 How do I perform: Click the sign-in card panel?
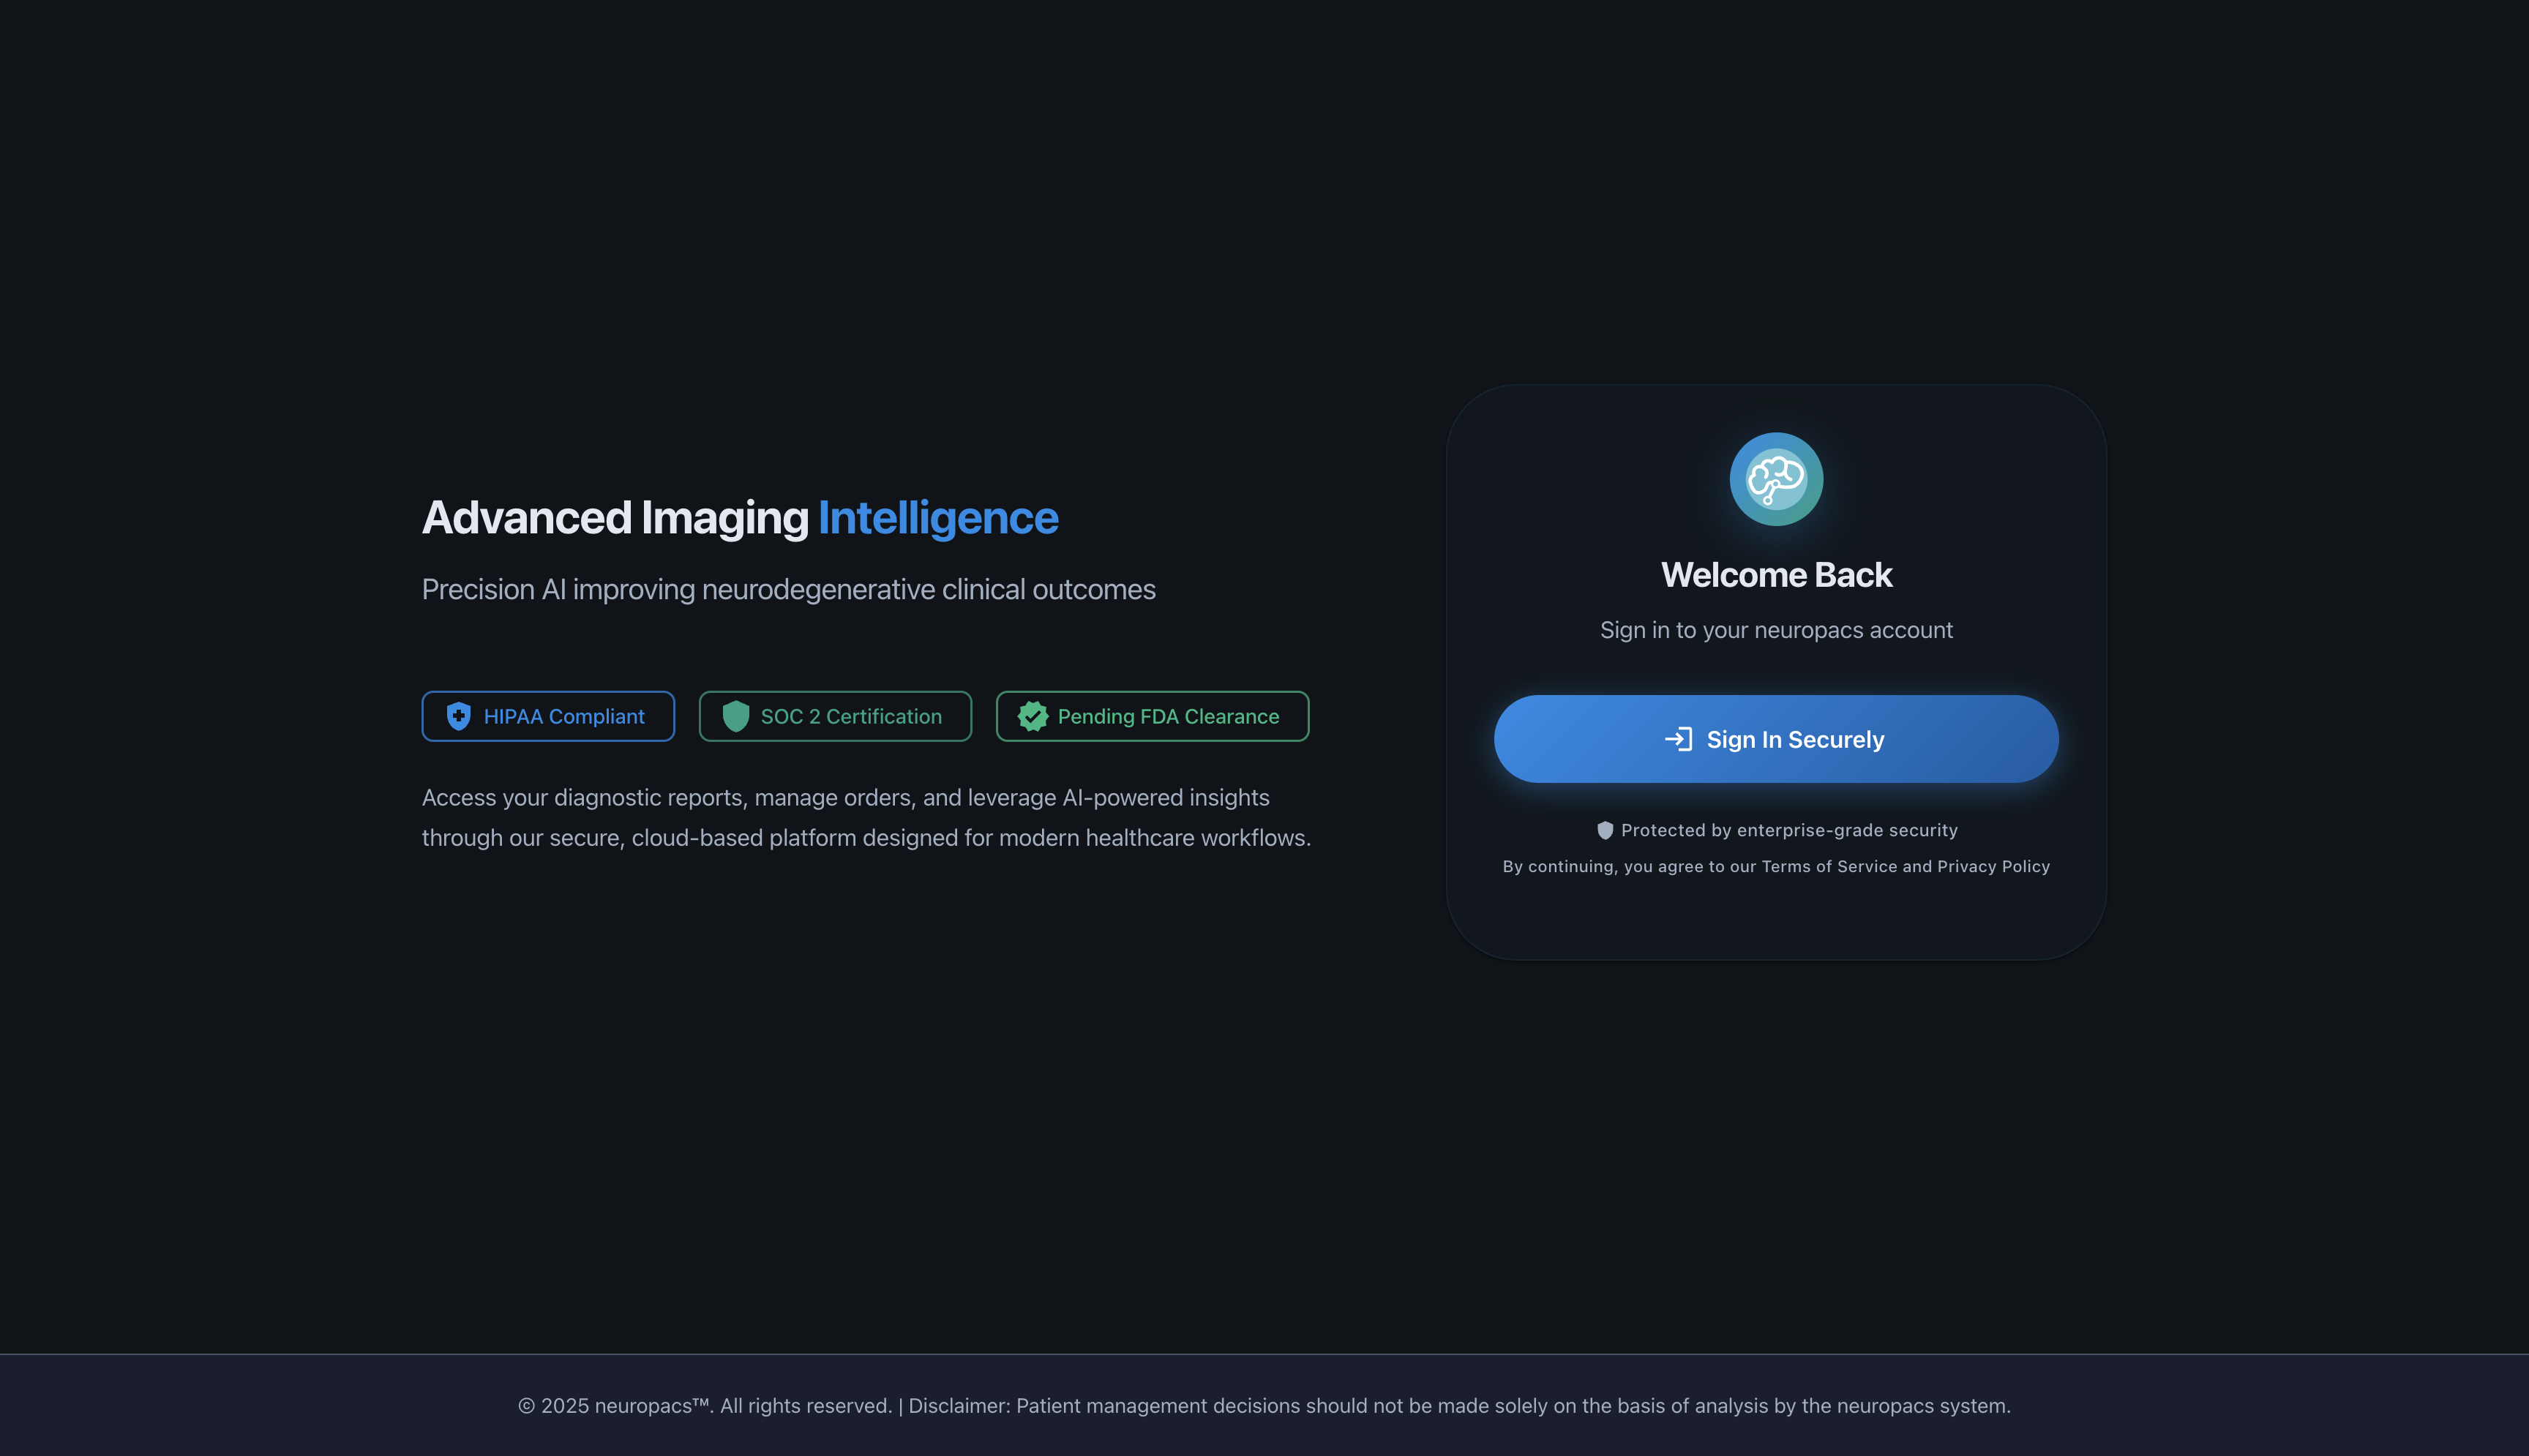coord(1775,670)
